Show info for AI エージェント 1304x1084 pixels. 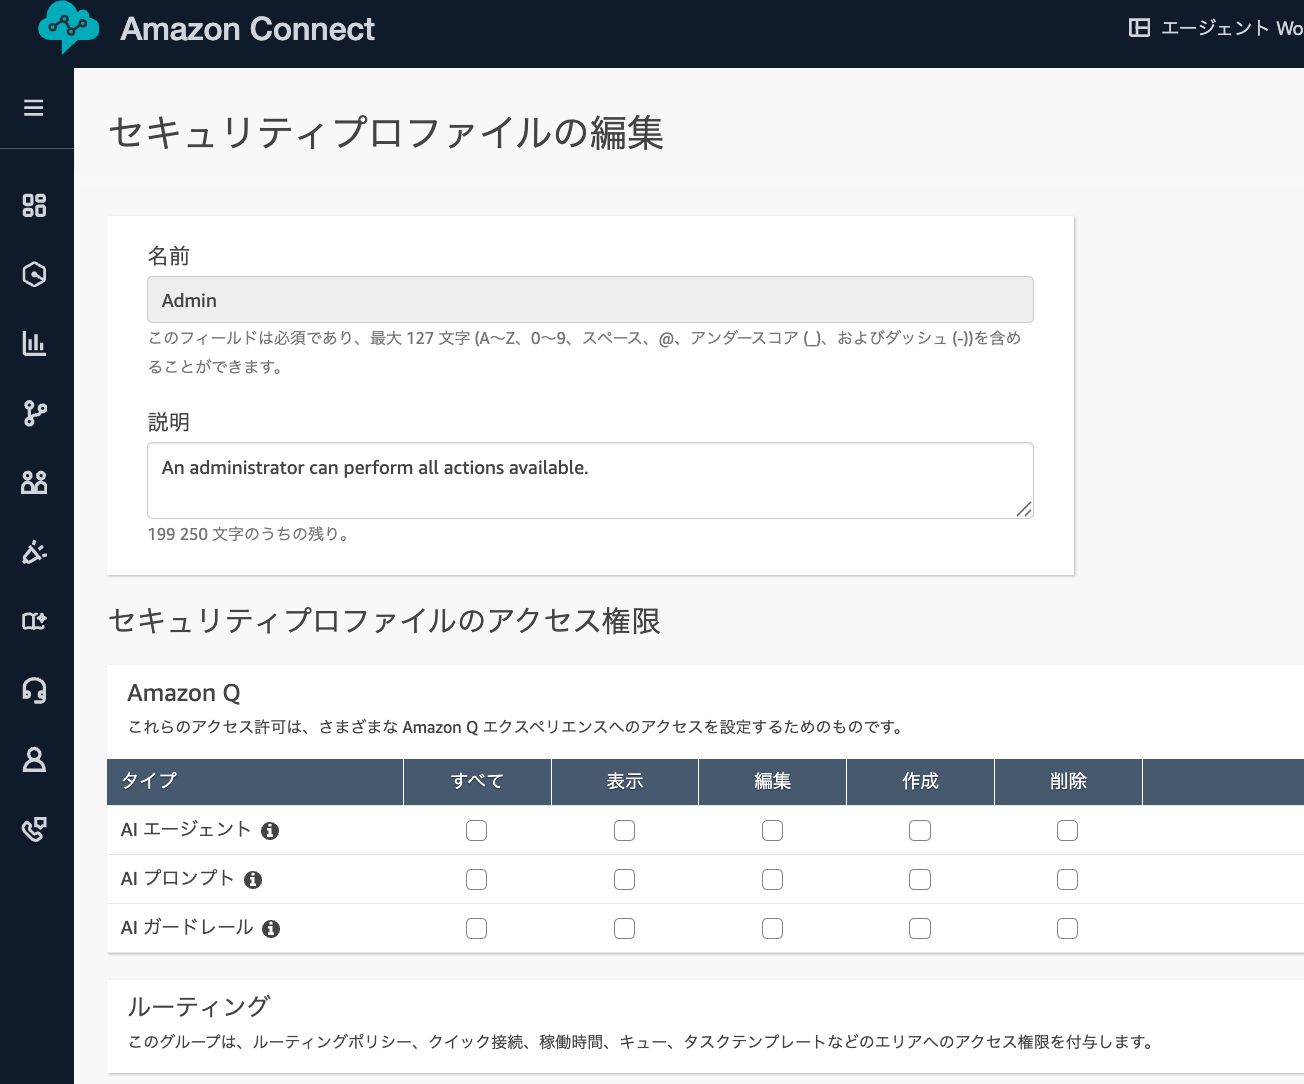pyautogui.click(x=270, y=831)
